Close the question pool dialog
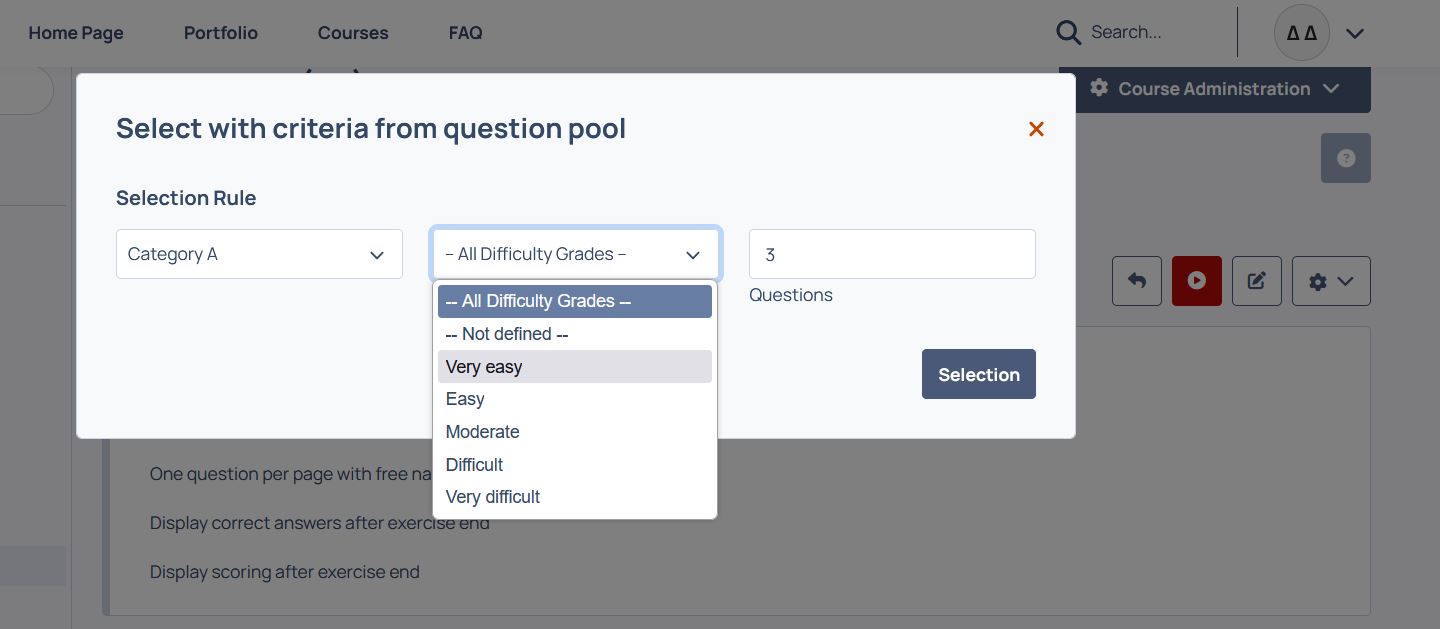 tap(1036, 129)
